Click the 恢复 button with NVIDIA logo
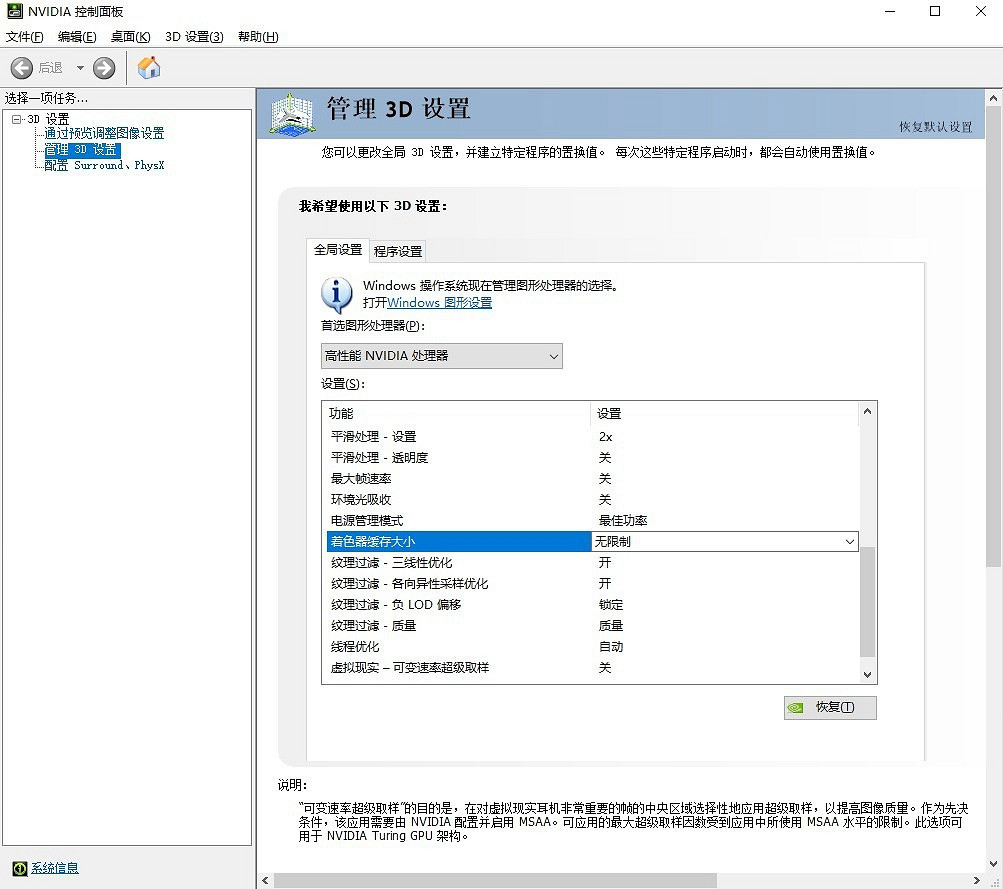This screenshot has width=1003, height=889. [830, 707]
